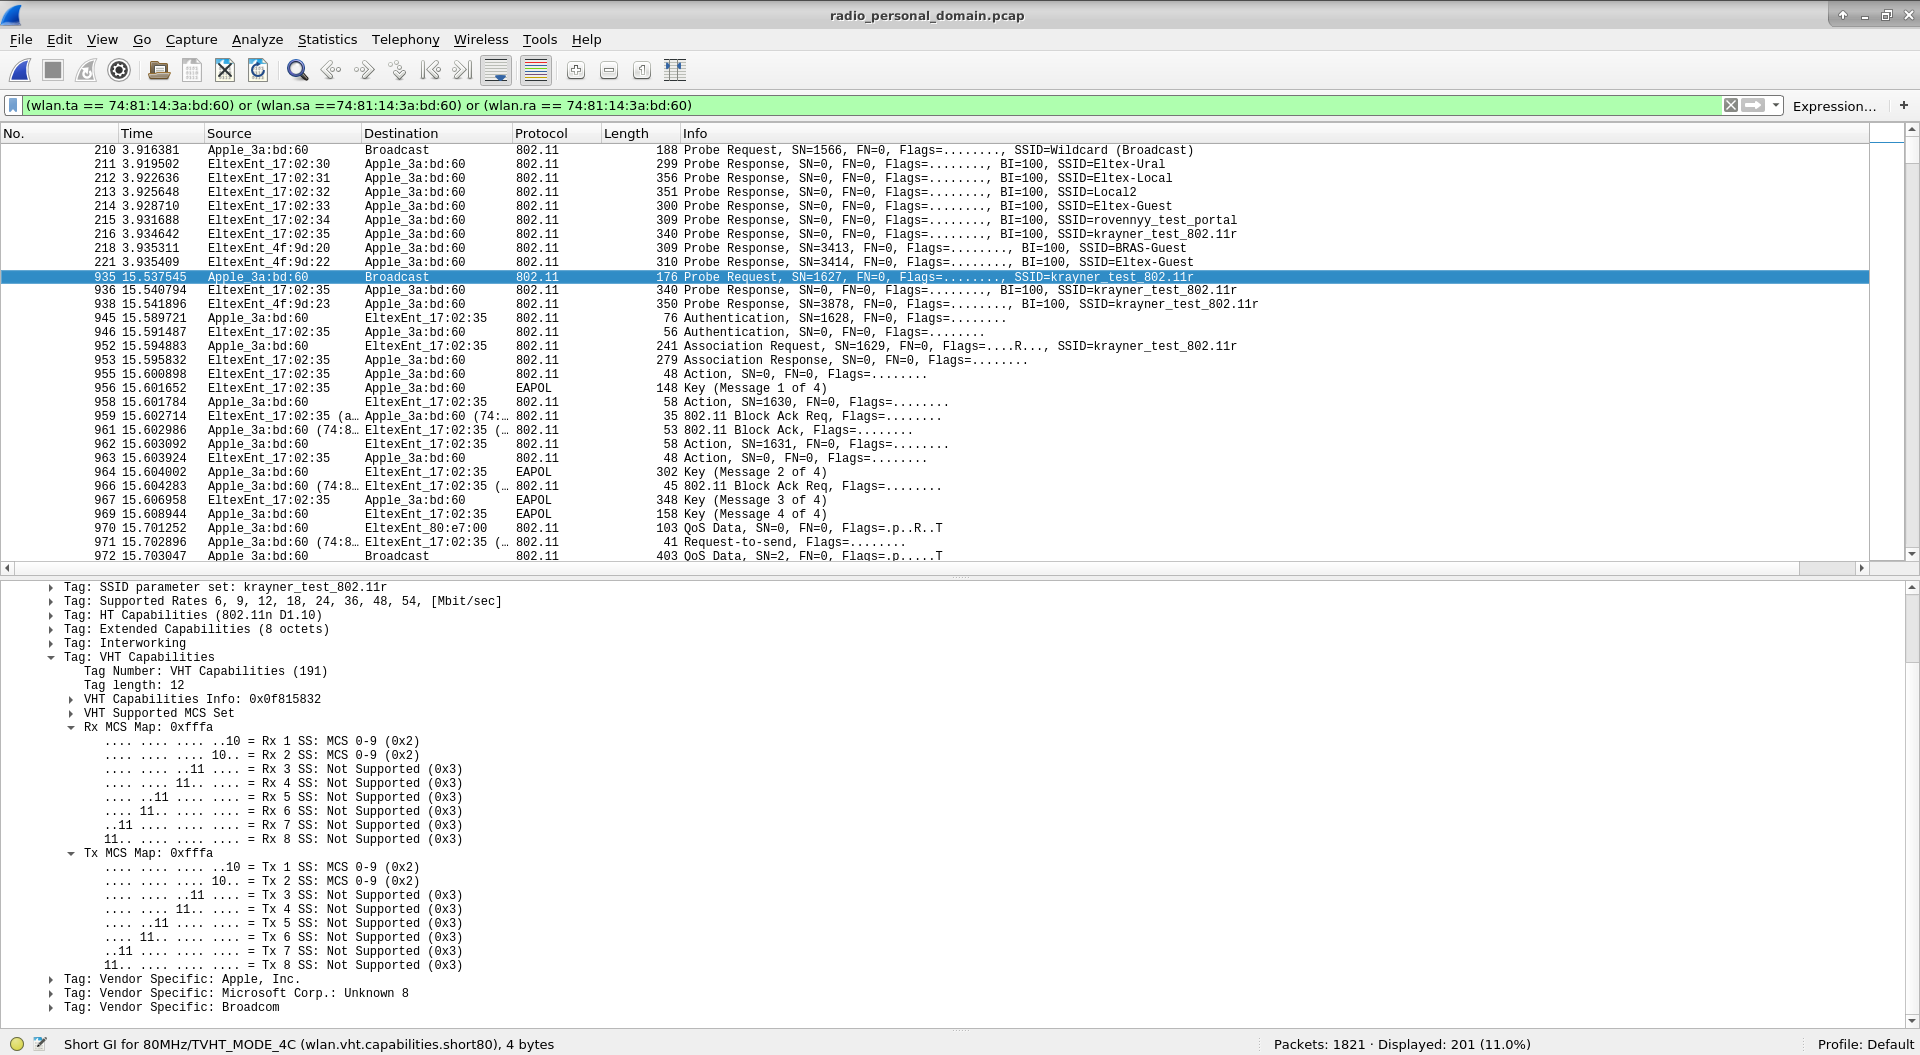Expand the Vendor Specific: Apple, Inc. tag
The width and height of the screenshot is (1920, 1055).
(x=51, y=980)
